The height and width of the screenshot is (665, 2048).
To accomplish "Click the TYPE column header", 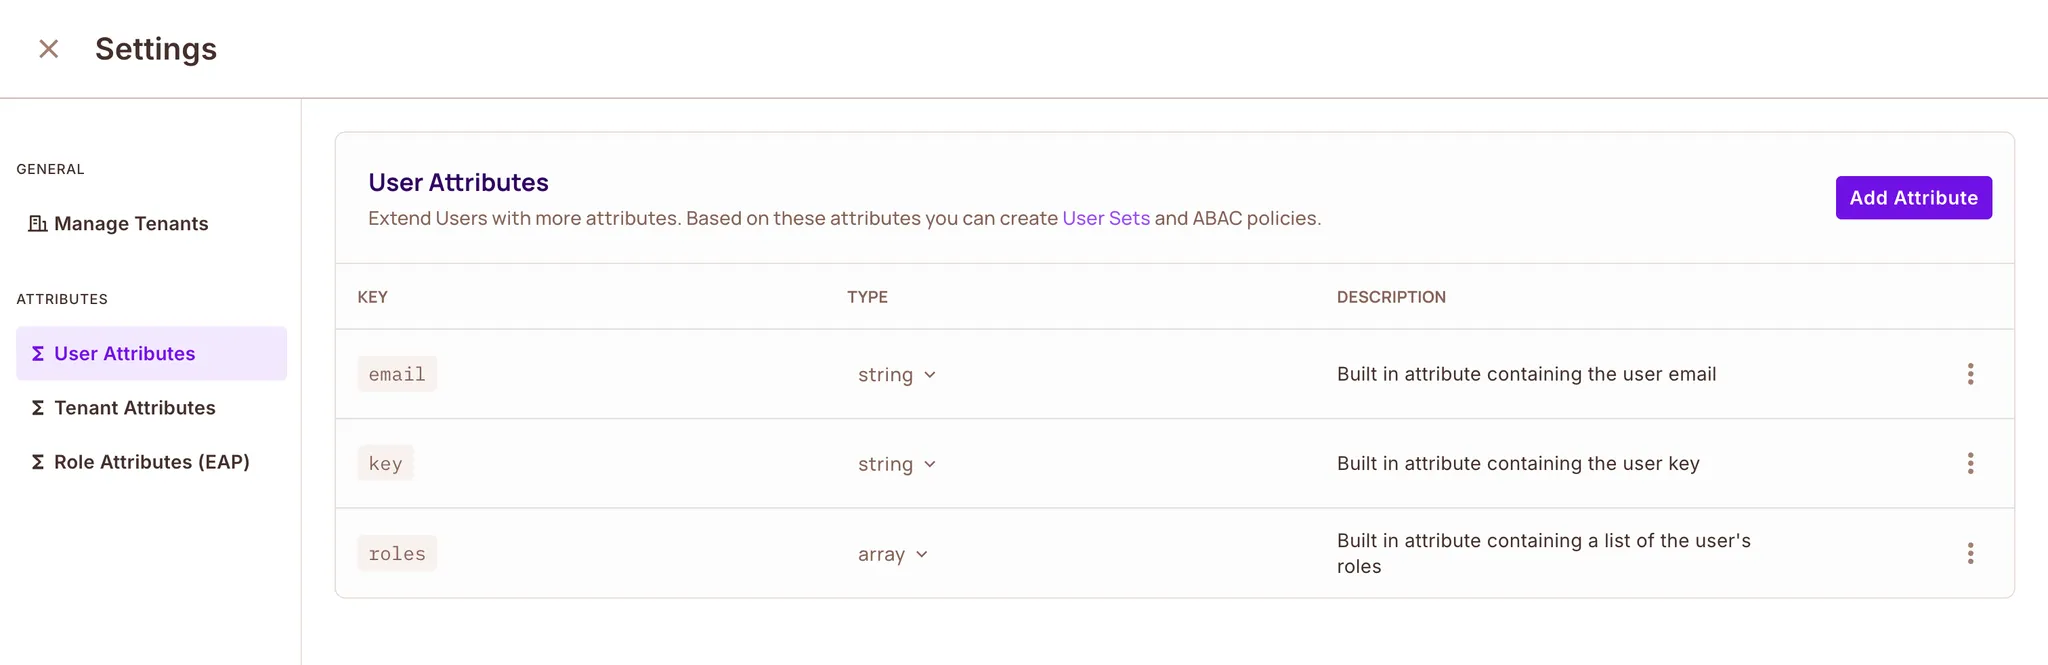I will click(x=867, y=297).
